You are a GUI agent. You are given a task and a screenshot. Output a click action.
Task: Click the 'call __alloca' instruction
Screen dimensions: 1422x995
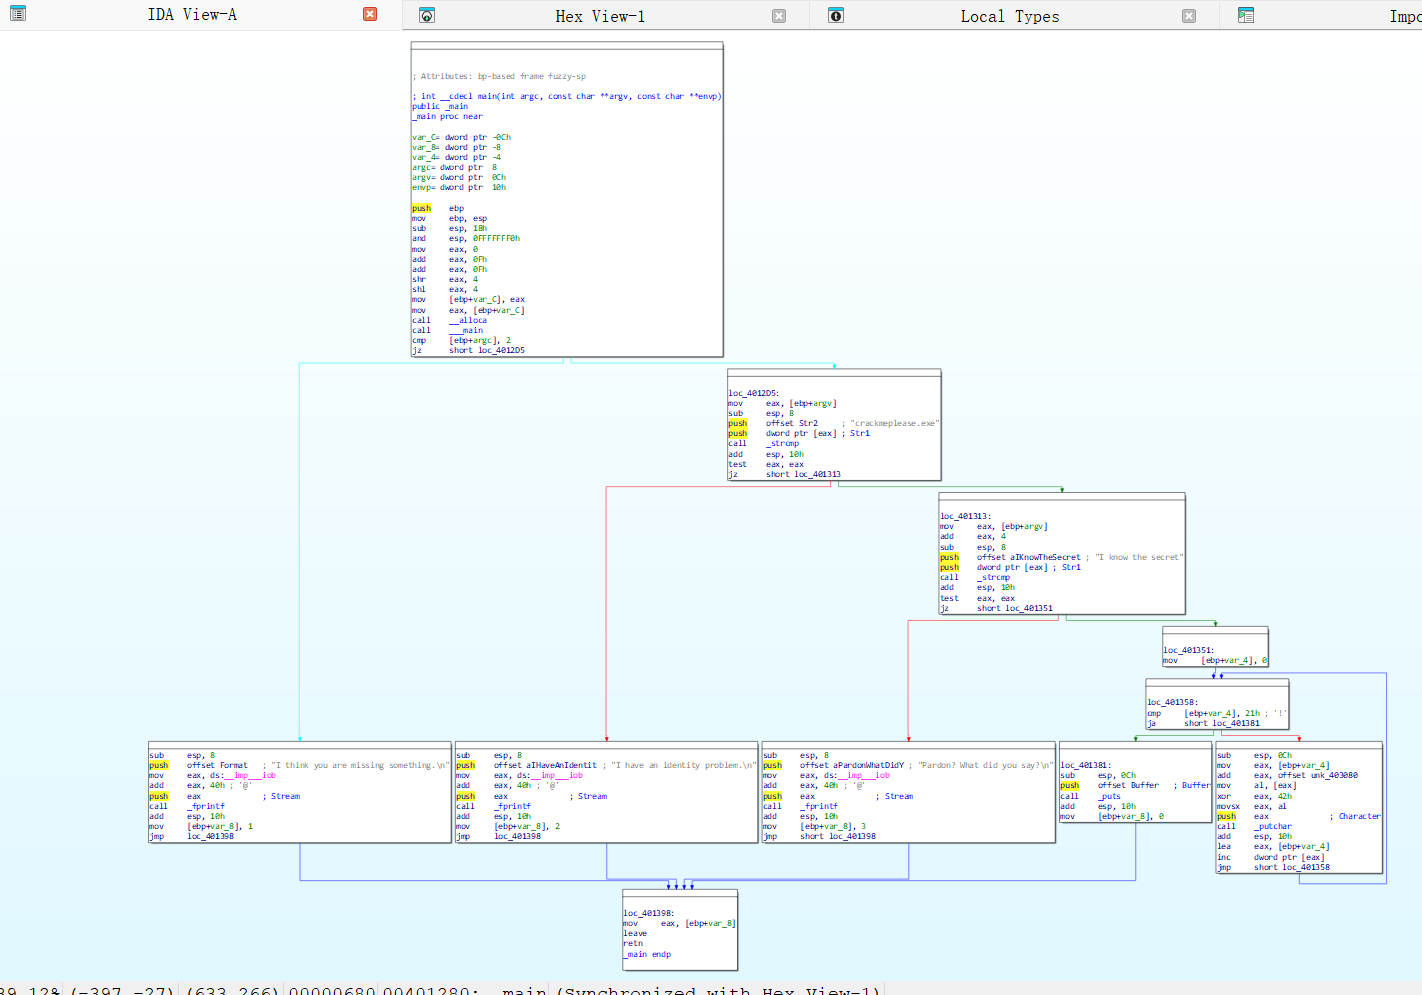(449, 320)
